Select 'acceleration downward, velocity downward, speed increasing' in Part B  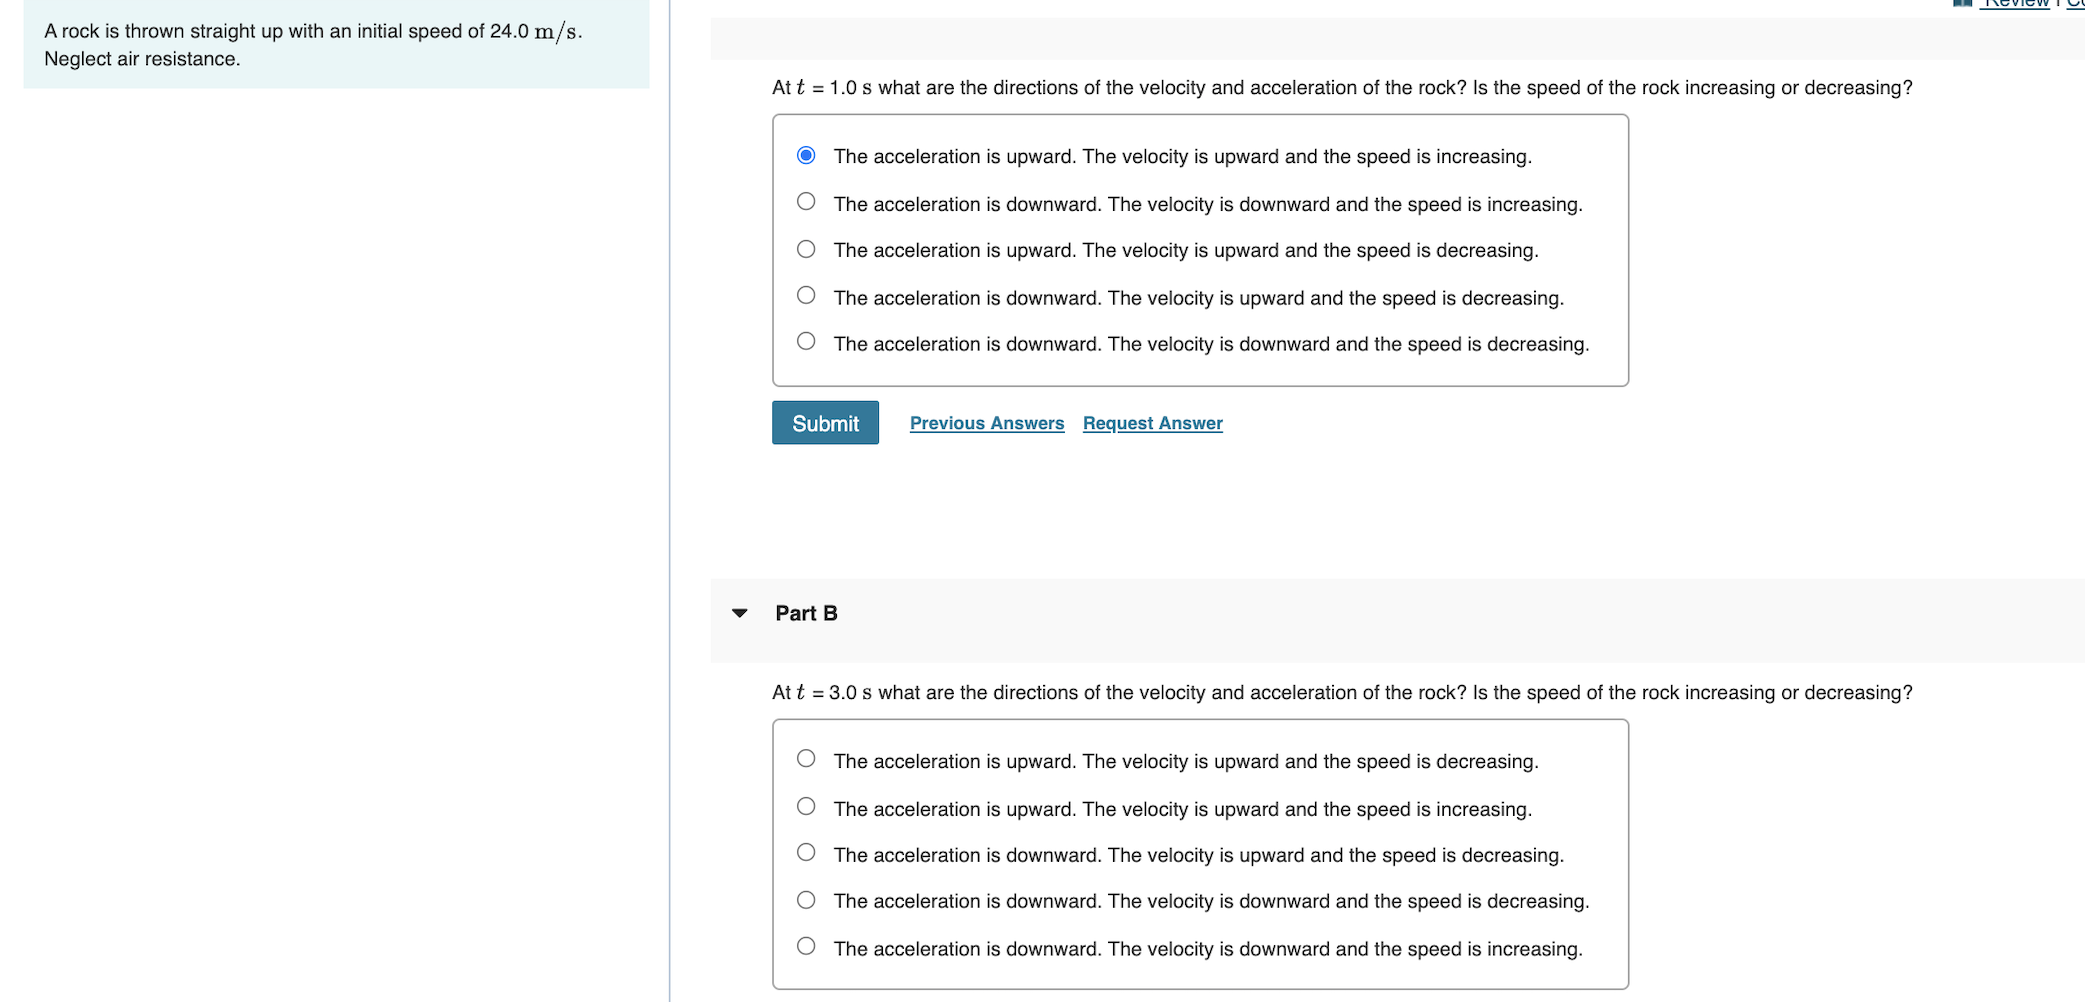(x=805, y=944)
